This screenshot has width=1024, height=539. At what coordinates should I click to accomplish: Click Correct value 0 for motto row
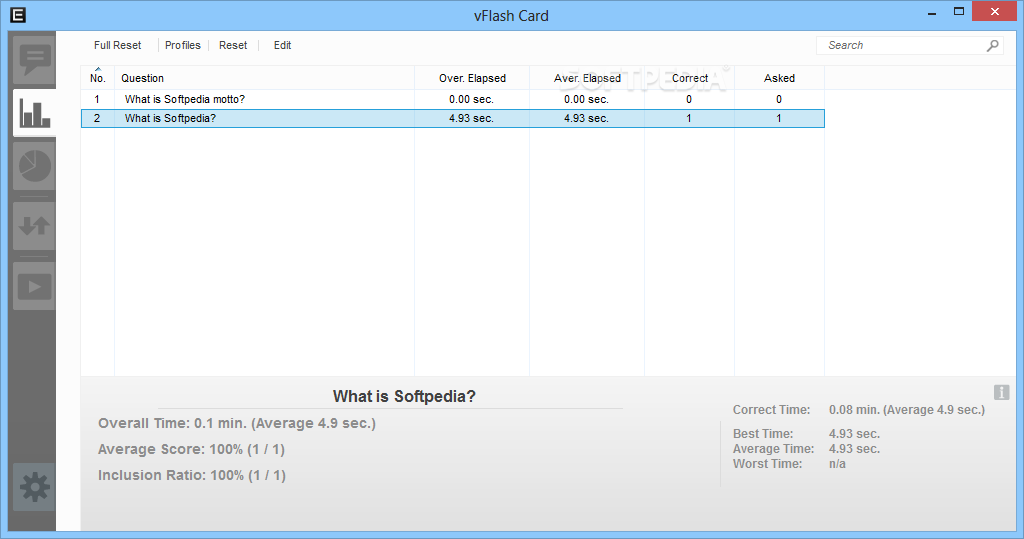689,99
